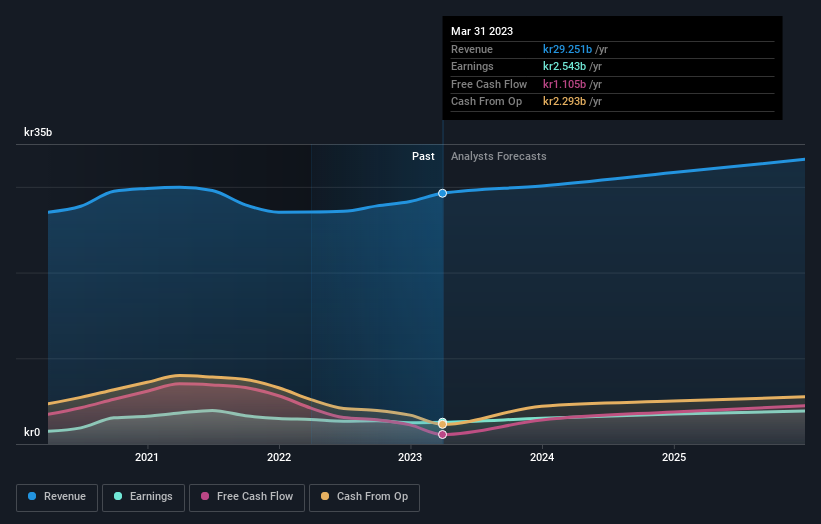The width and height of the screenshot is (821, 524).
Task: Click the Past section label
Action: [423, 157]
